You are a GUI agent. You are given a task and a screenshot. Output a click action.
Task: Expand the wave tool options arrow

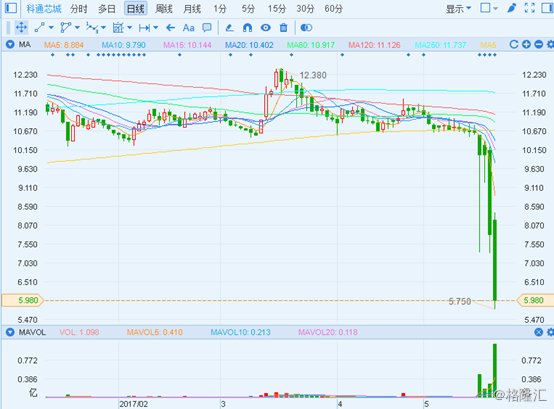coord(103,28)
